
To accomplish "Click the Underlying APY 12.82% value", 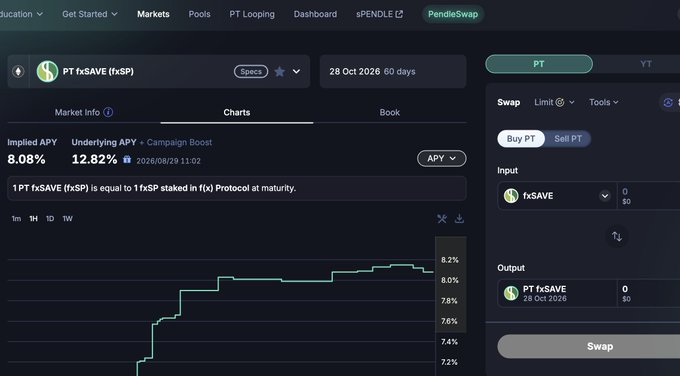I will pyautogui.click(x=95, y=159).
